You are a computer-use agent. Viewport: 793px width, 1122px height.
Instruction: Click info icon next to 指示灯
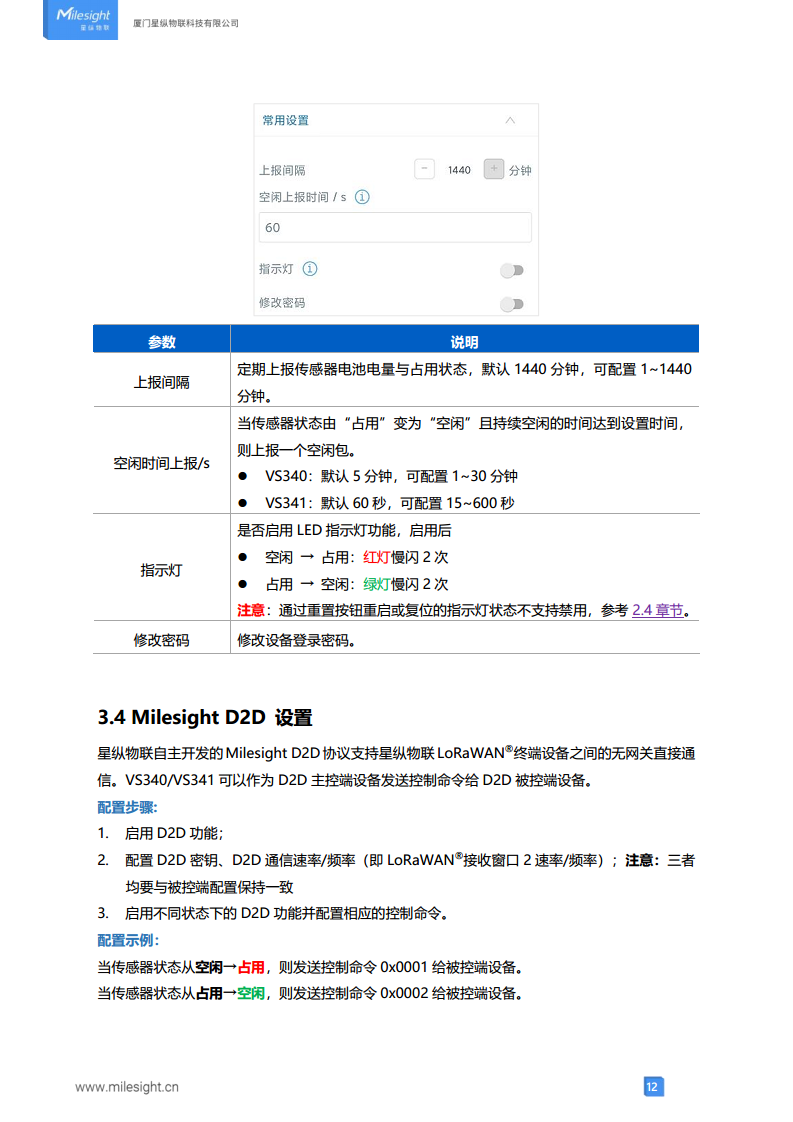pos(310,269)
